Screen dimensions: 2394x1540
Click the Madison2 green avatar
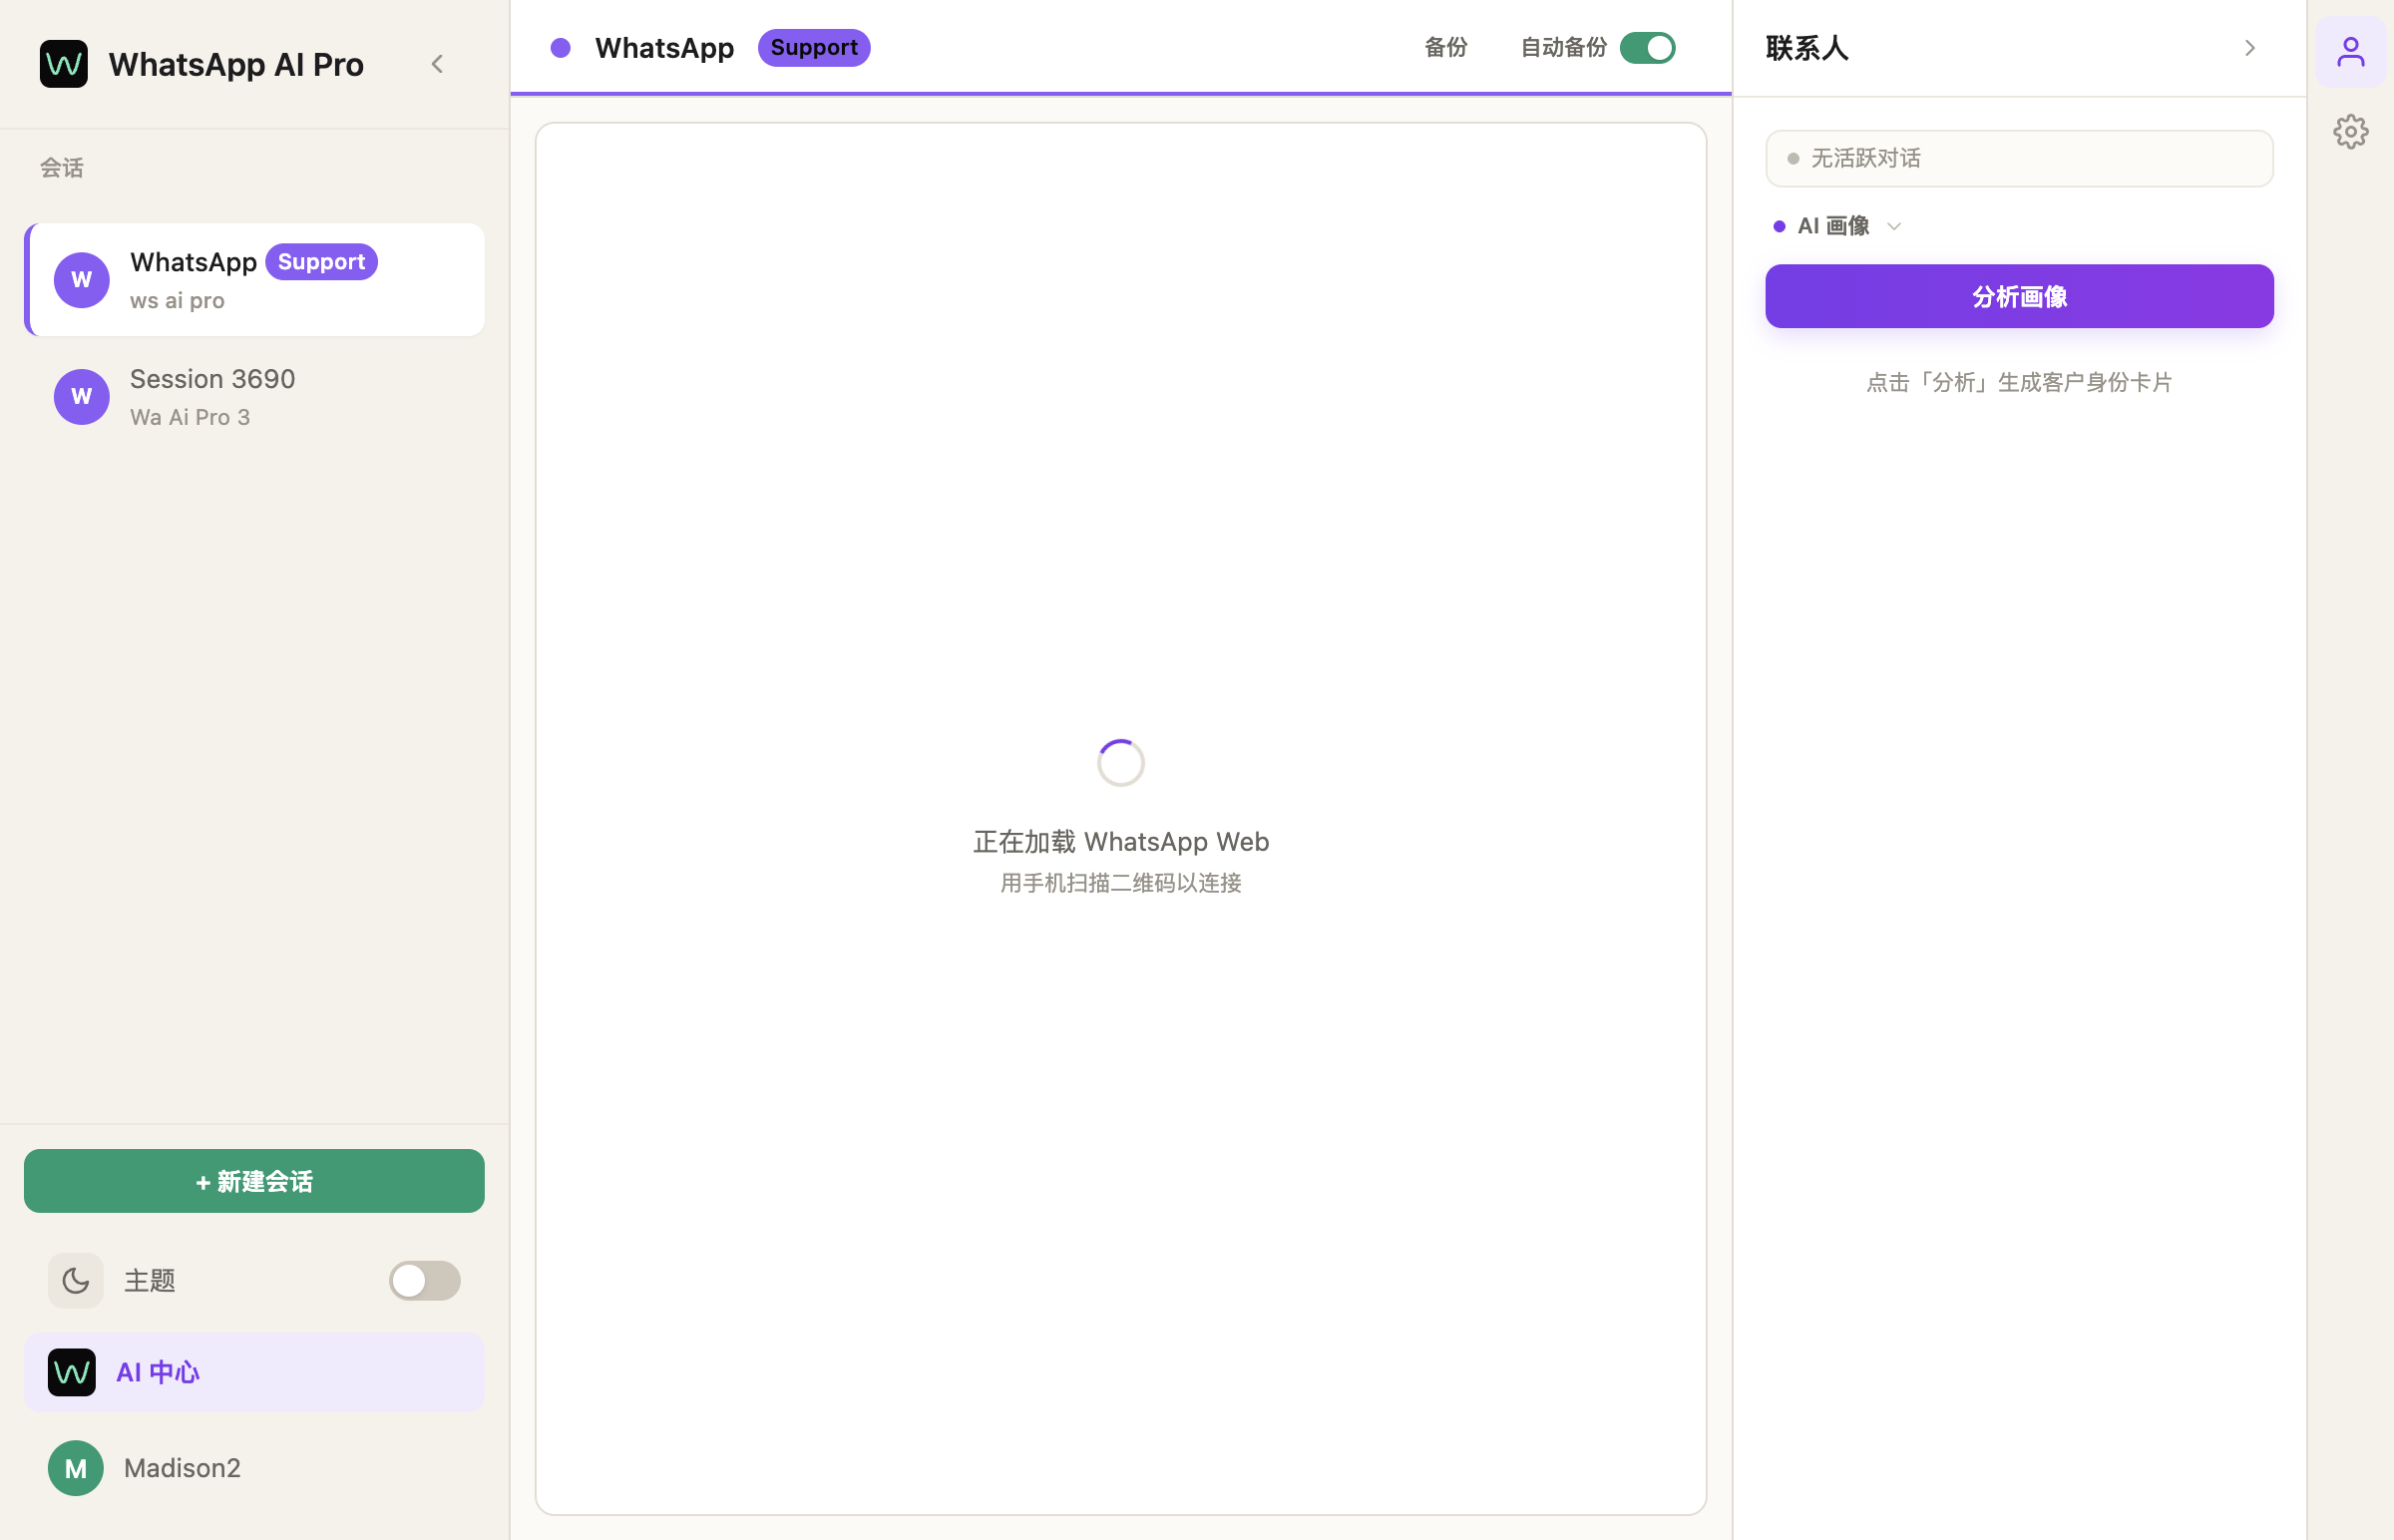click(76, 1468)
